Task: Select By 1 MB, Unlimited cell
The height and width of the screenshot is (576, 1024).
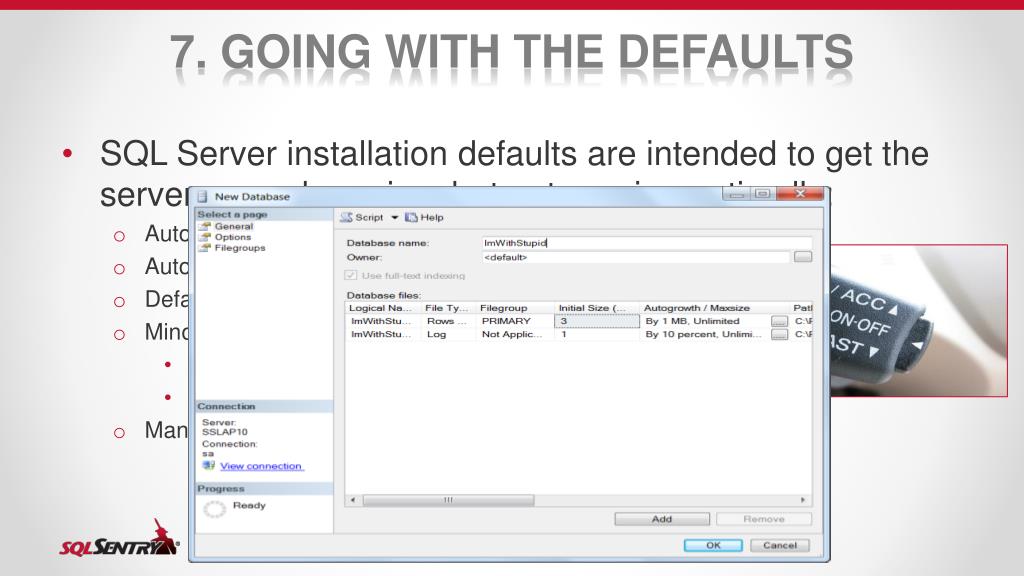Action: (x=705, y=321)
